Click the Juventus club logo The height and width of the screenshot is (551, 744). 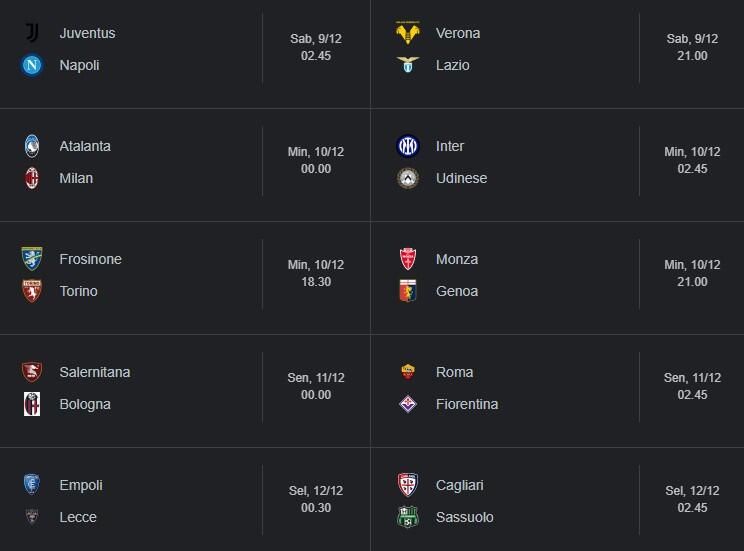tap(32, 33)
